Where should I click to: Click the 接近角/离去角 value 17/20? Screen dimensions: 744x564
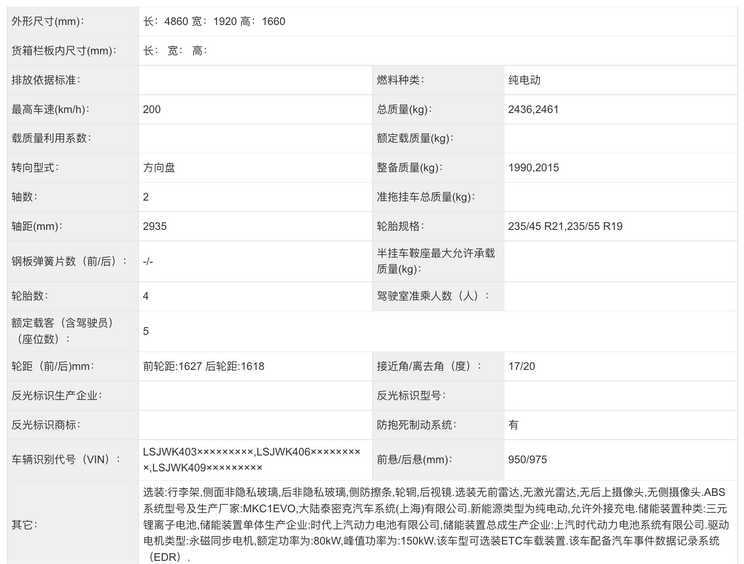point(522,366)
